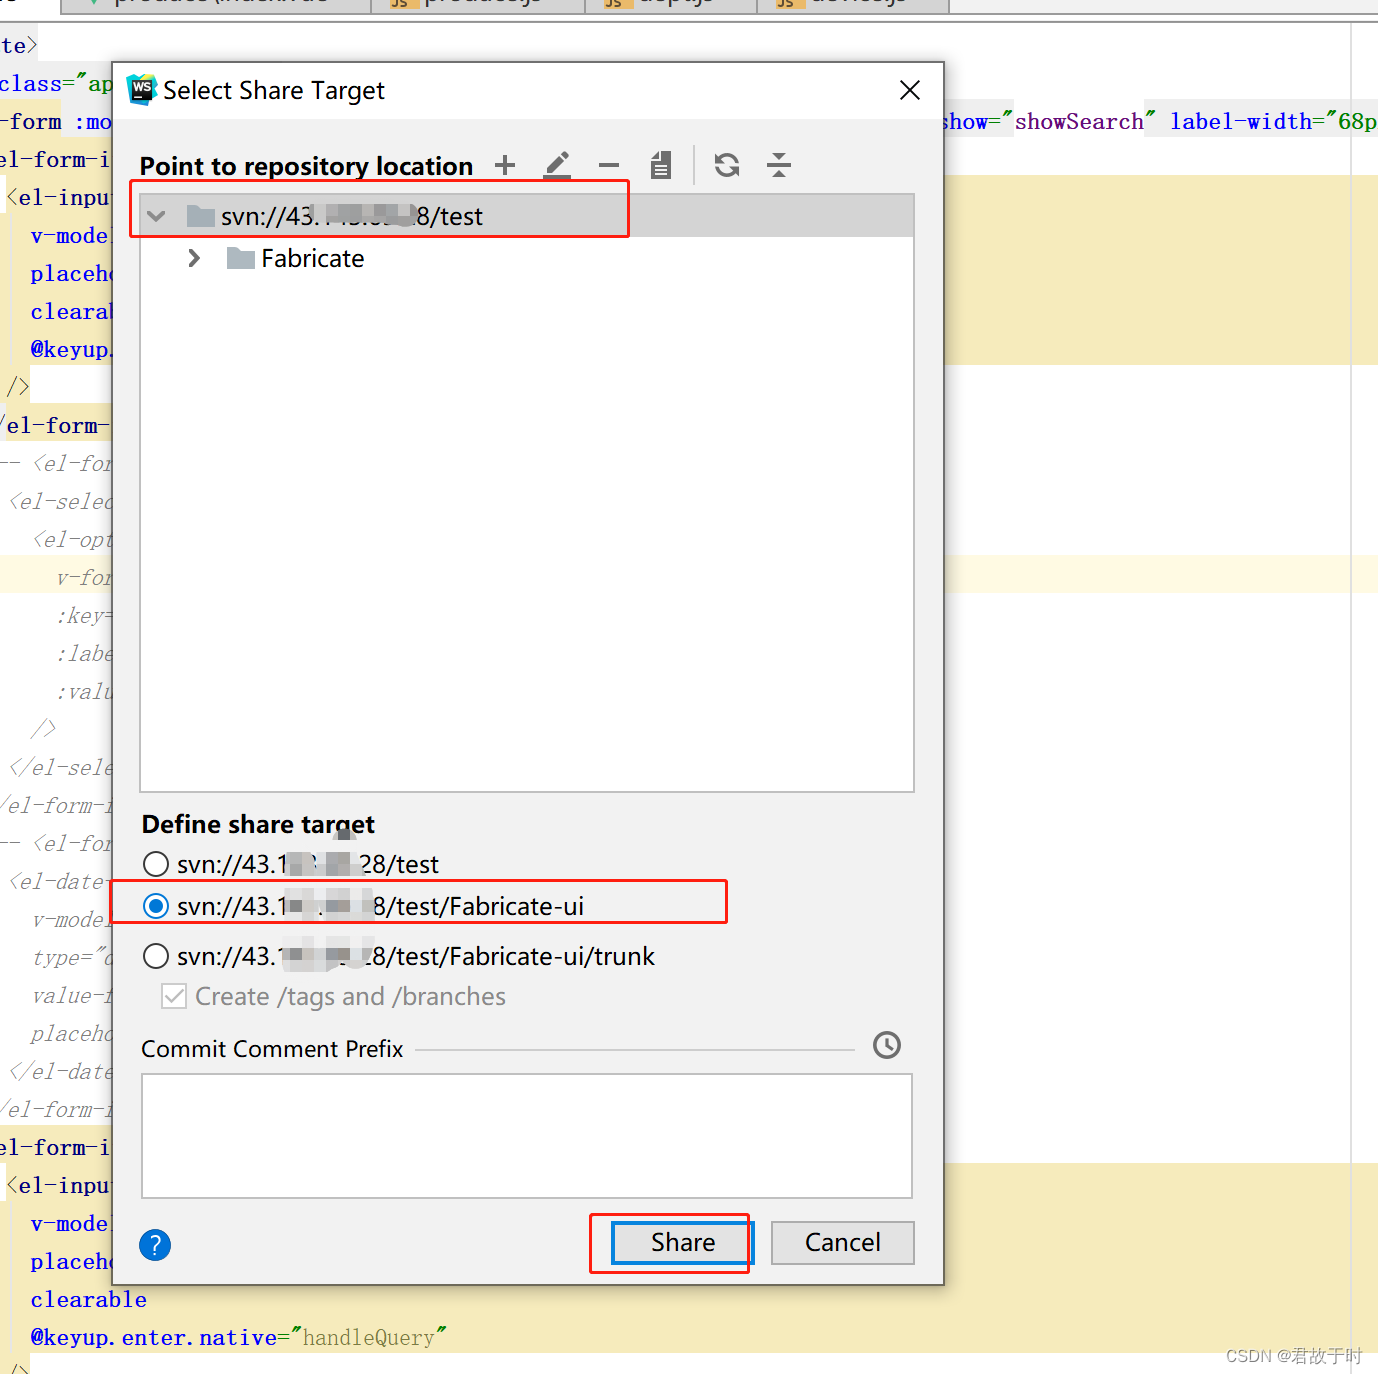
Task: Expand the Fabricate folder node
Action: click(x=194, y=258)
